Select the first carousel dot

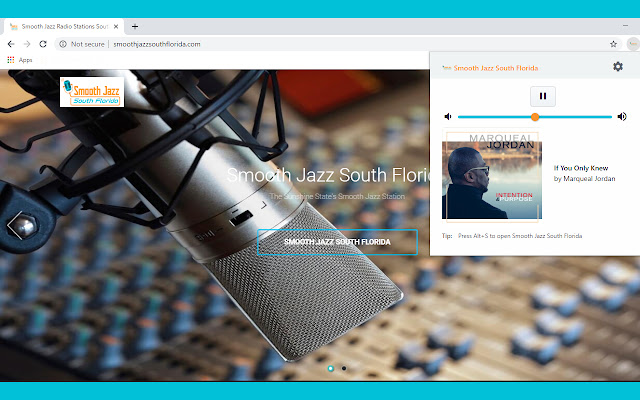tap(331, 368)
